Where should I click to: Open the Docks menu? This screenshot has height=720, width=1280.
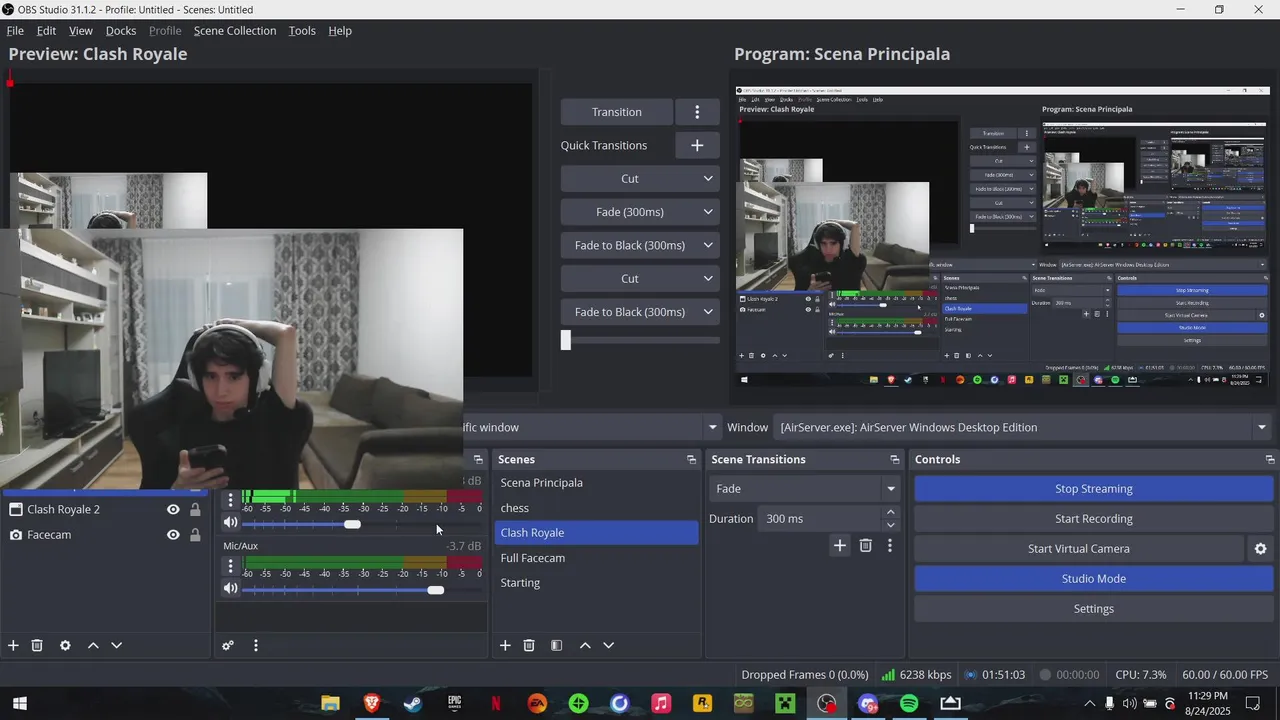121,31
